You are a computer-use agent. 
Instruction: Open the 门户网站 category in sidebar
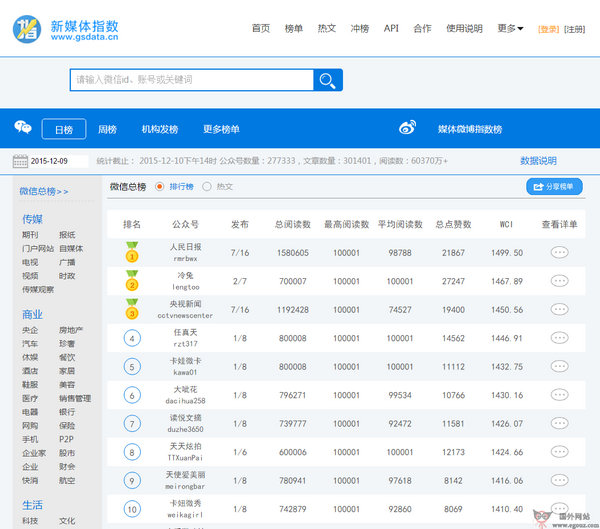38,248
